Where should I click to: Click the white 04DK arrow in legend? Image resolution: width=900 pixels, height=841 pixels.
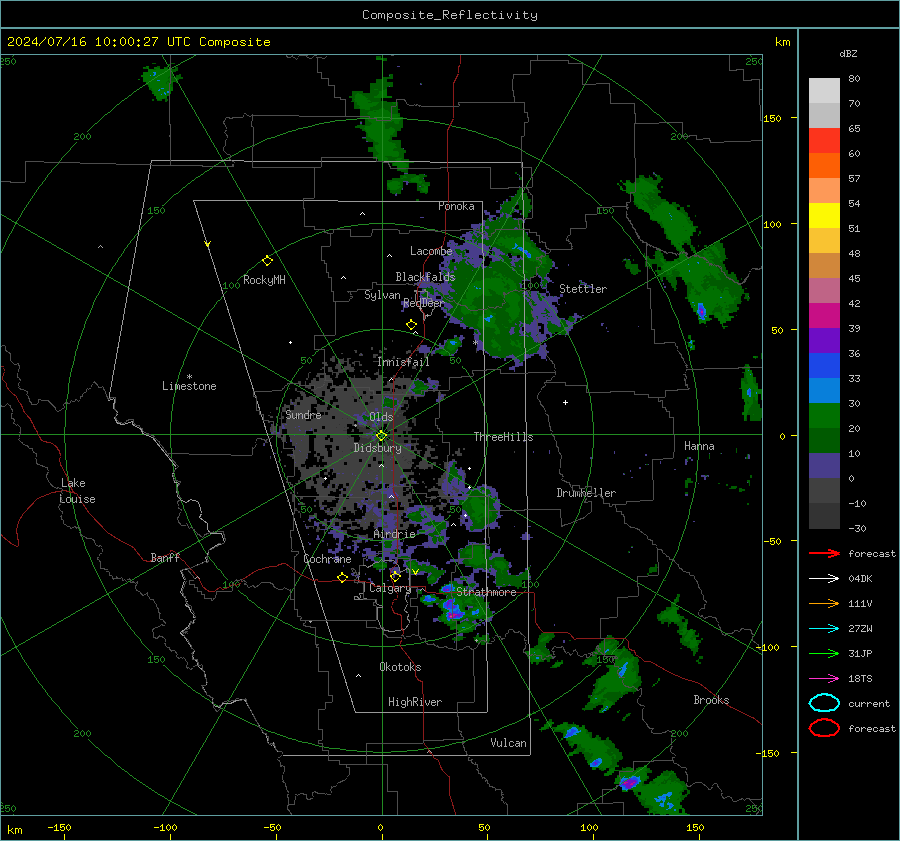pos(824,578)
